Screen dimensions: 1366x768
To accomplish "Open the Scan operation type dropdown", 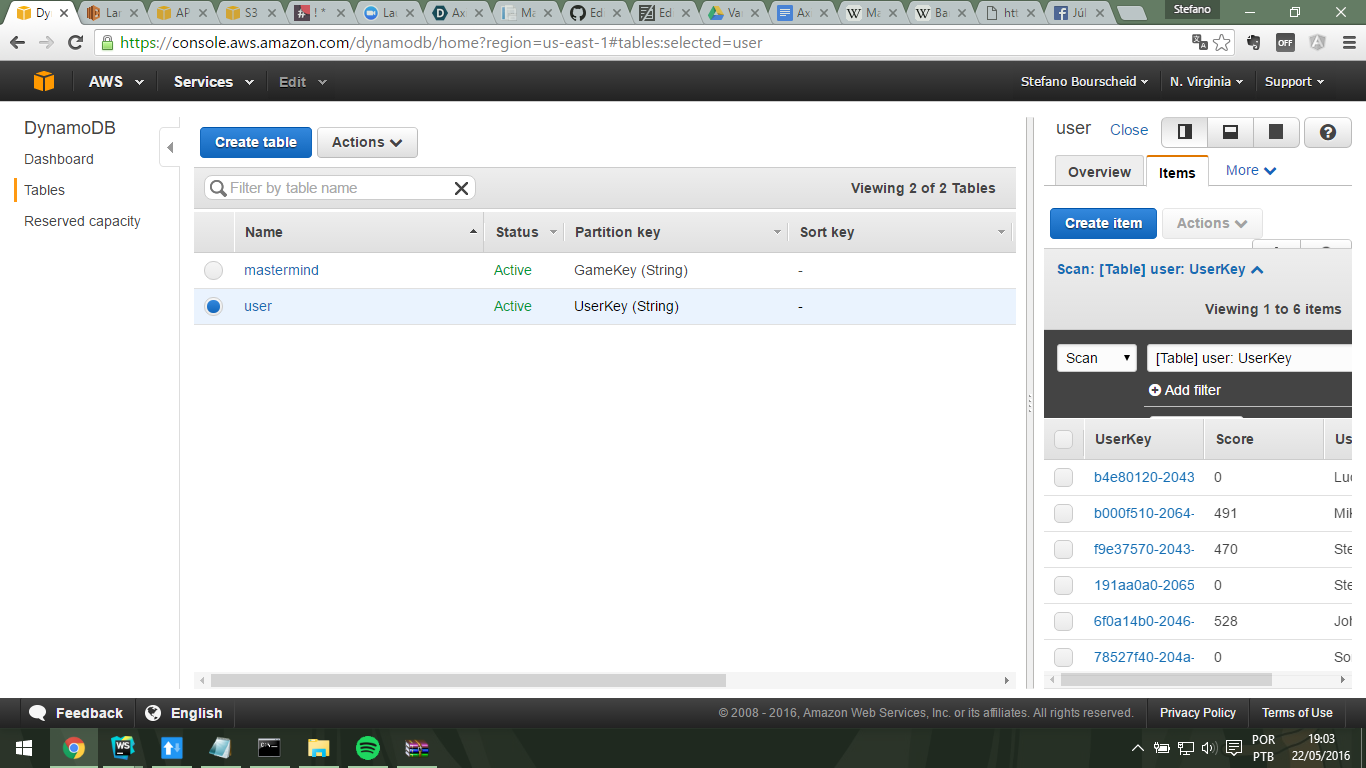I will pos(1097,358).
